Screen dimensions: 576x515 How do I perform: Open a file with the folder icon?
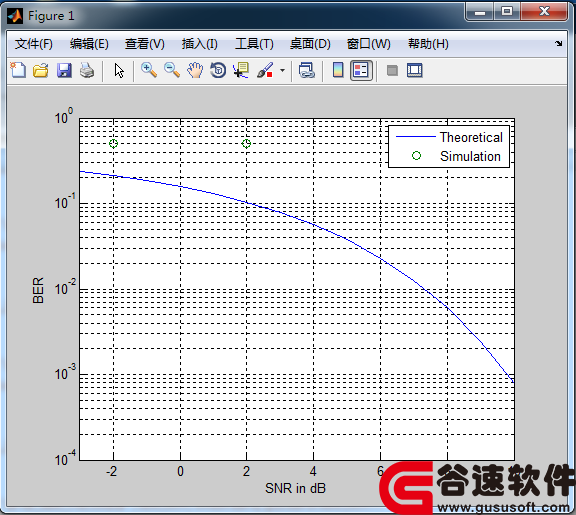click(40, 70)
